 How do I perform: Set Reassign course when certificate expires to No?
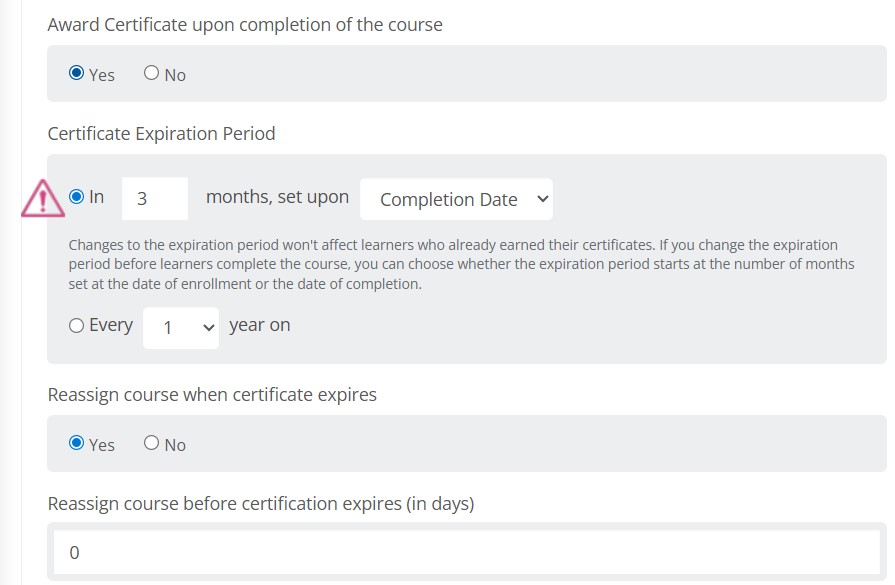[151, 443]
